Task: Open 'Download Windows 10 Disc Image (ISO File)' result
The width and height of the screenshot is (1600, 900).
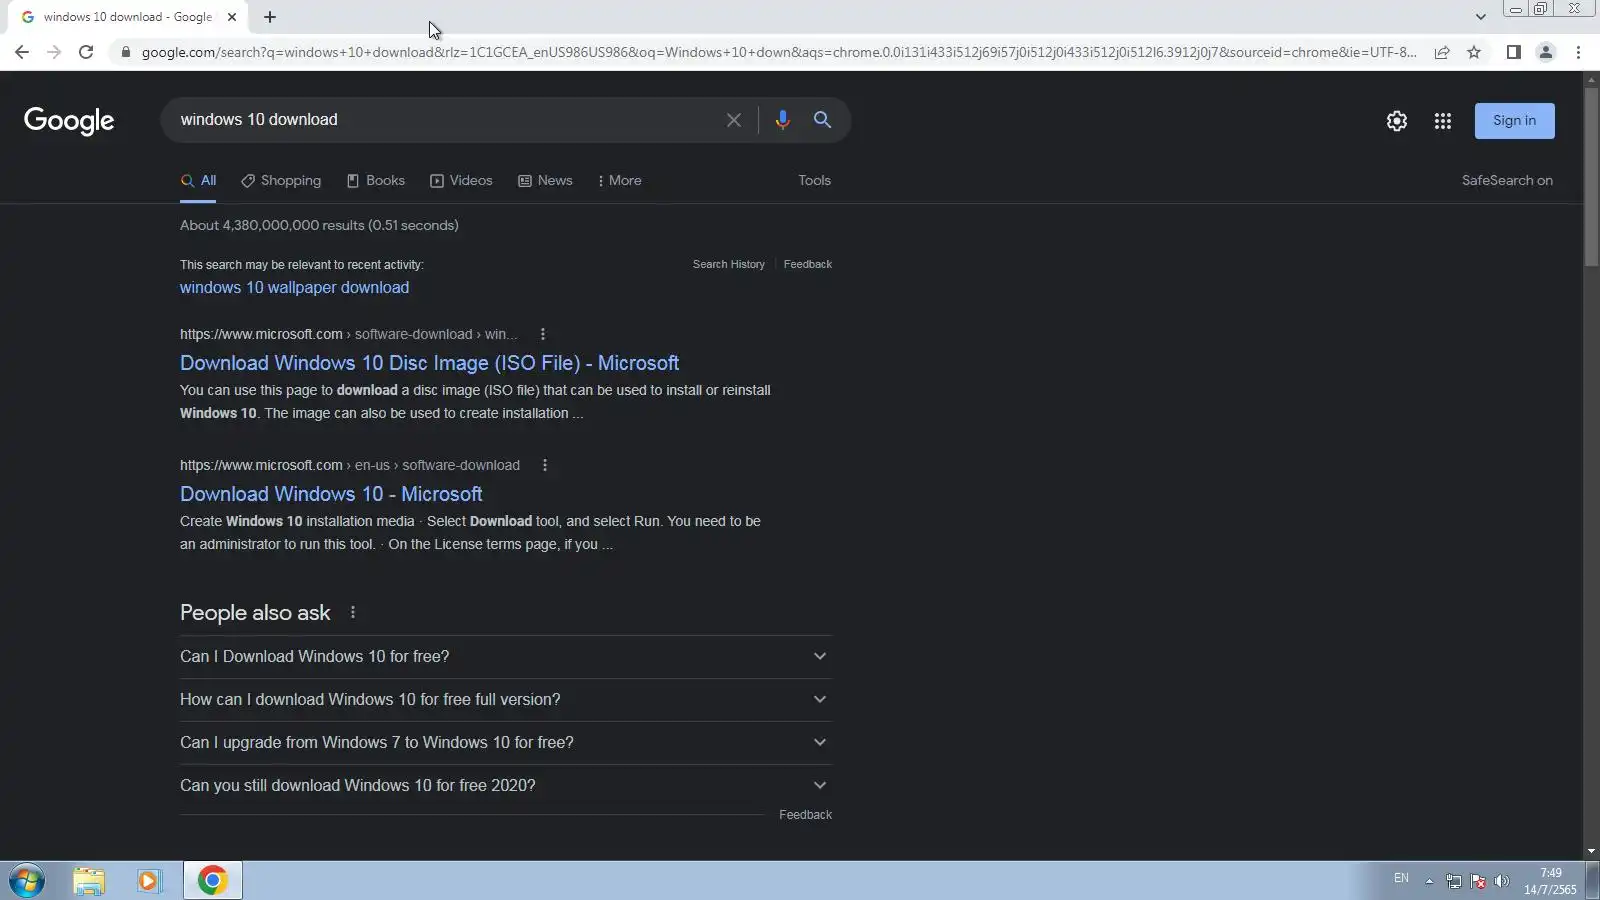Action: click(429, 363)
